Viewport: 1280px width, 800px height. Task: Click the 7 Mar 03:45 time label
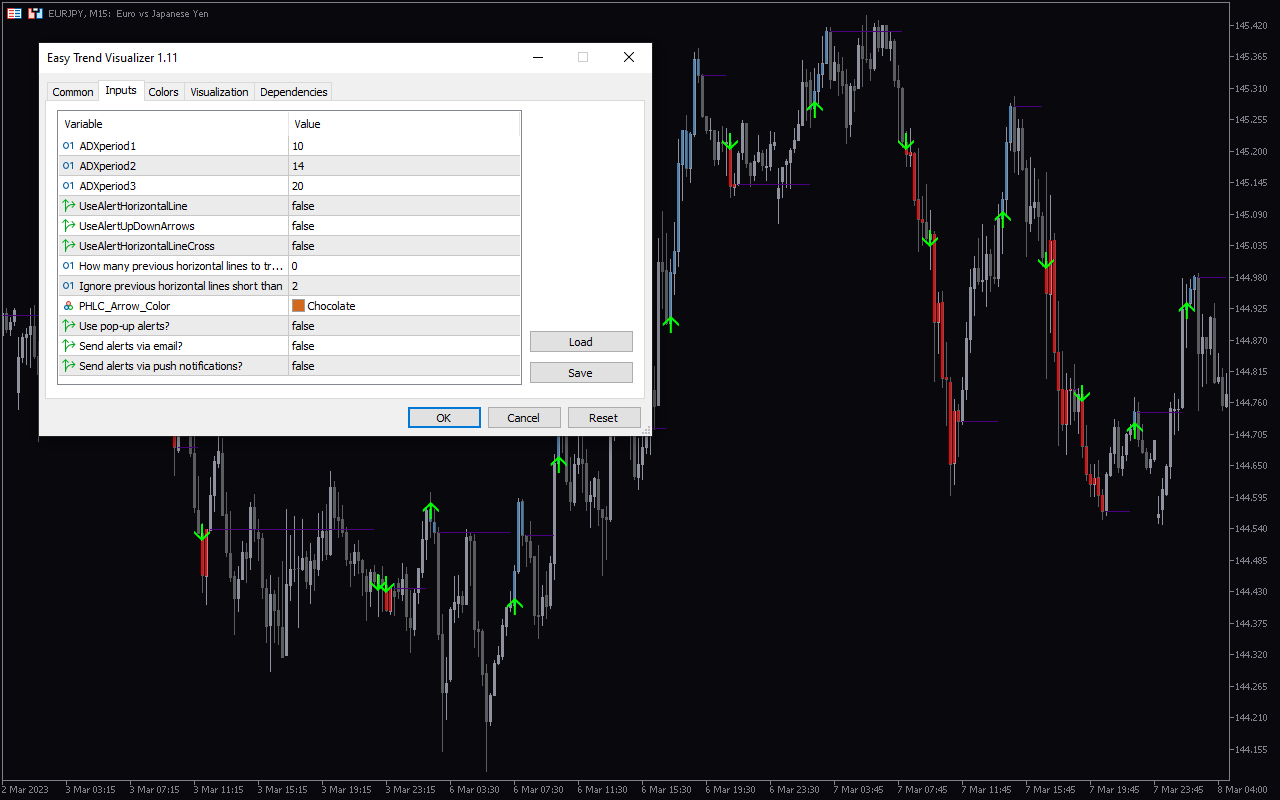[858, 789]
